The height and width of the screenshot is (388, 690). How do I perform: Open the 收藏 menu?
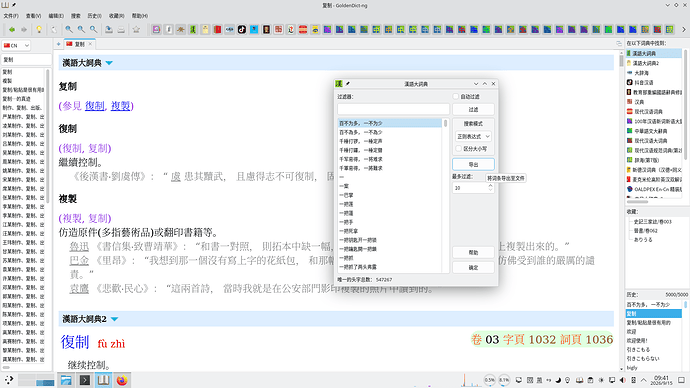coord(117,16)
